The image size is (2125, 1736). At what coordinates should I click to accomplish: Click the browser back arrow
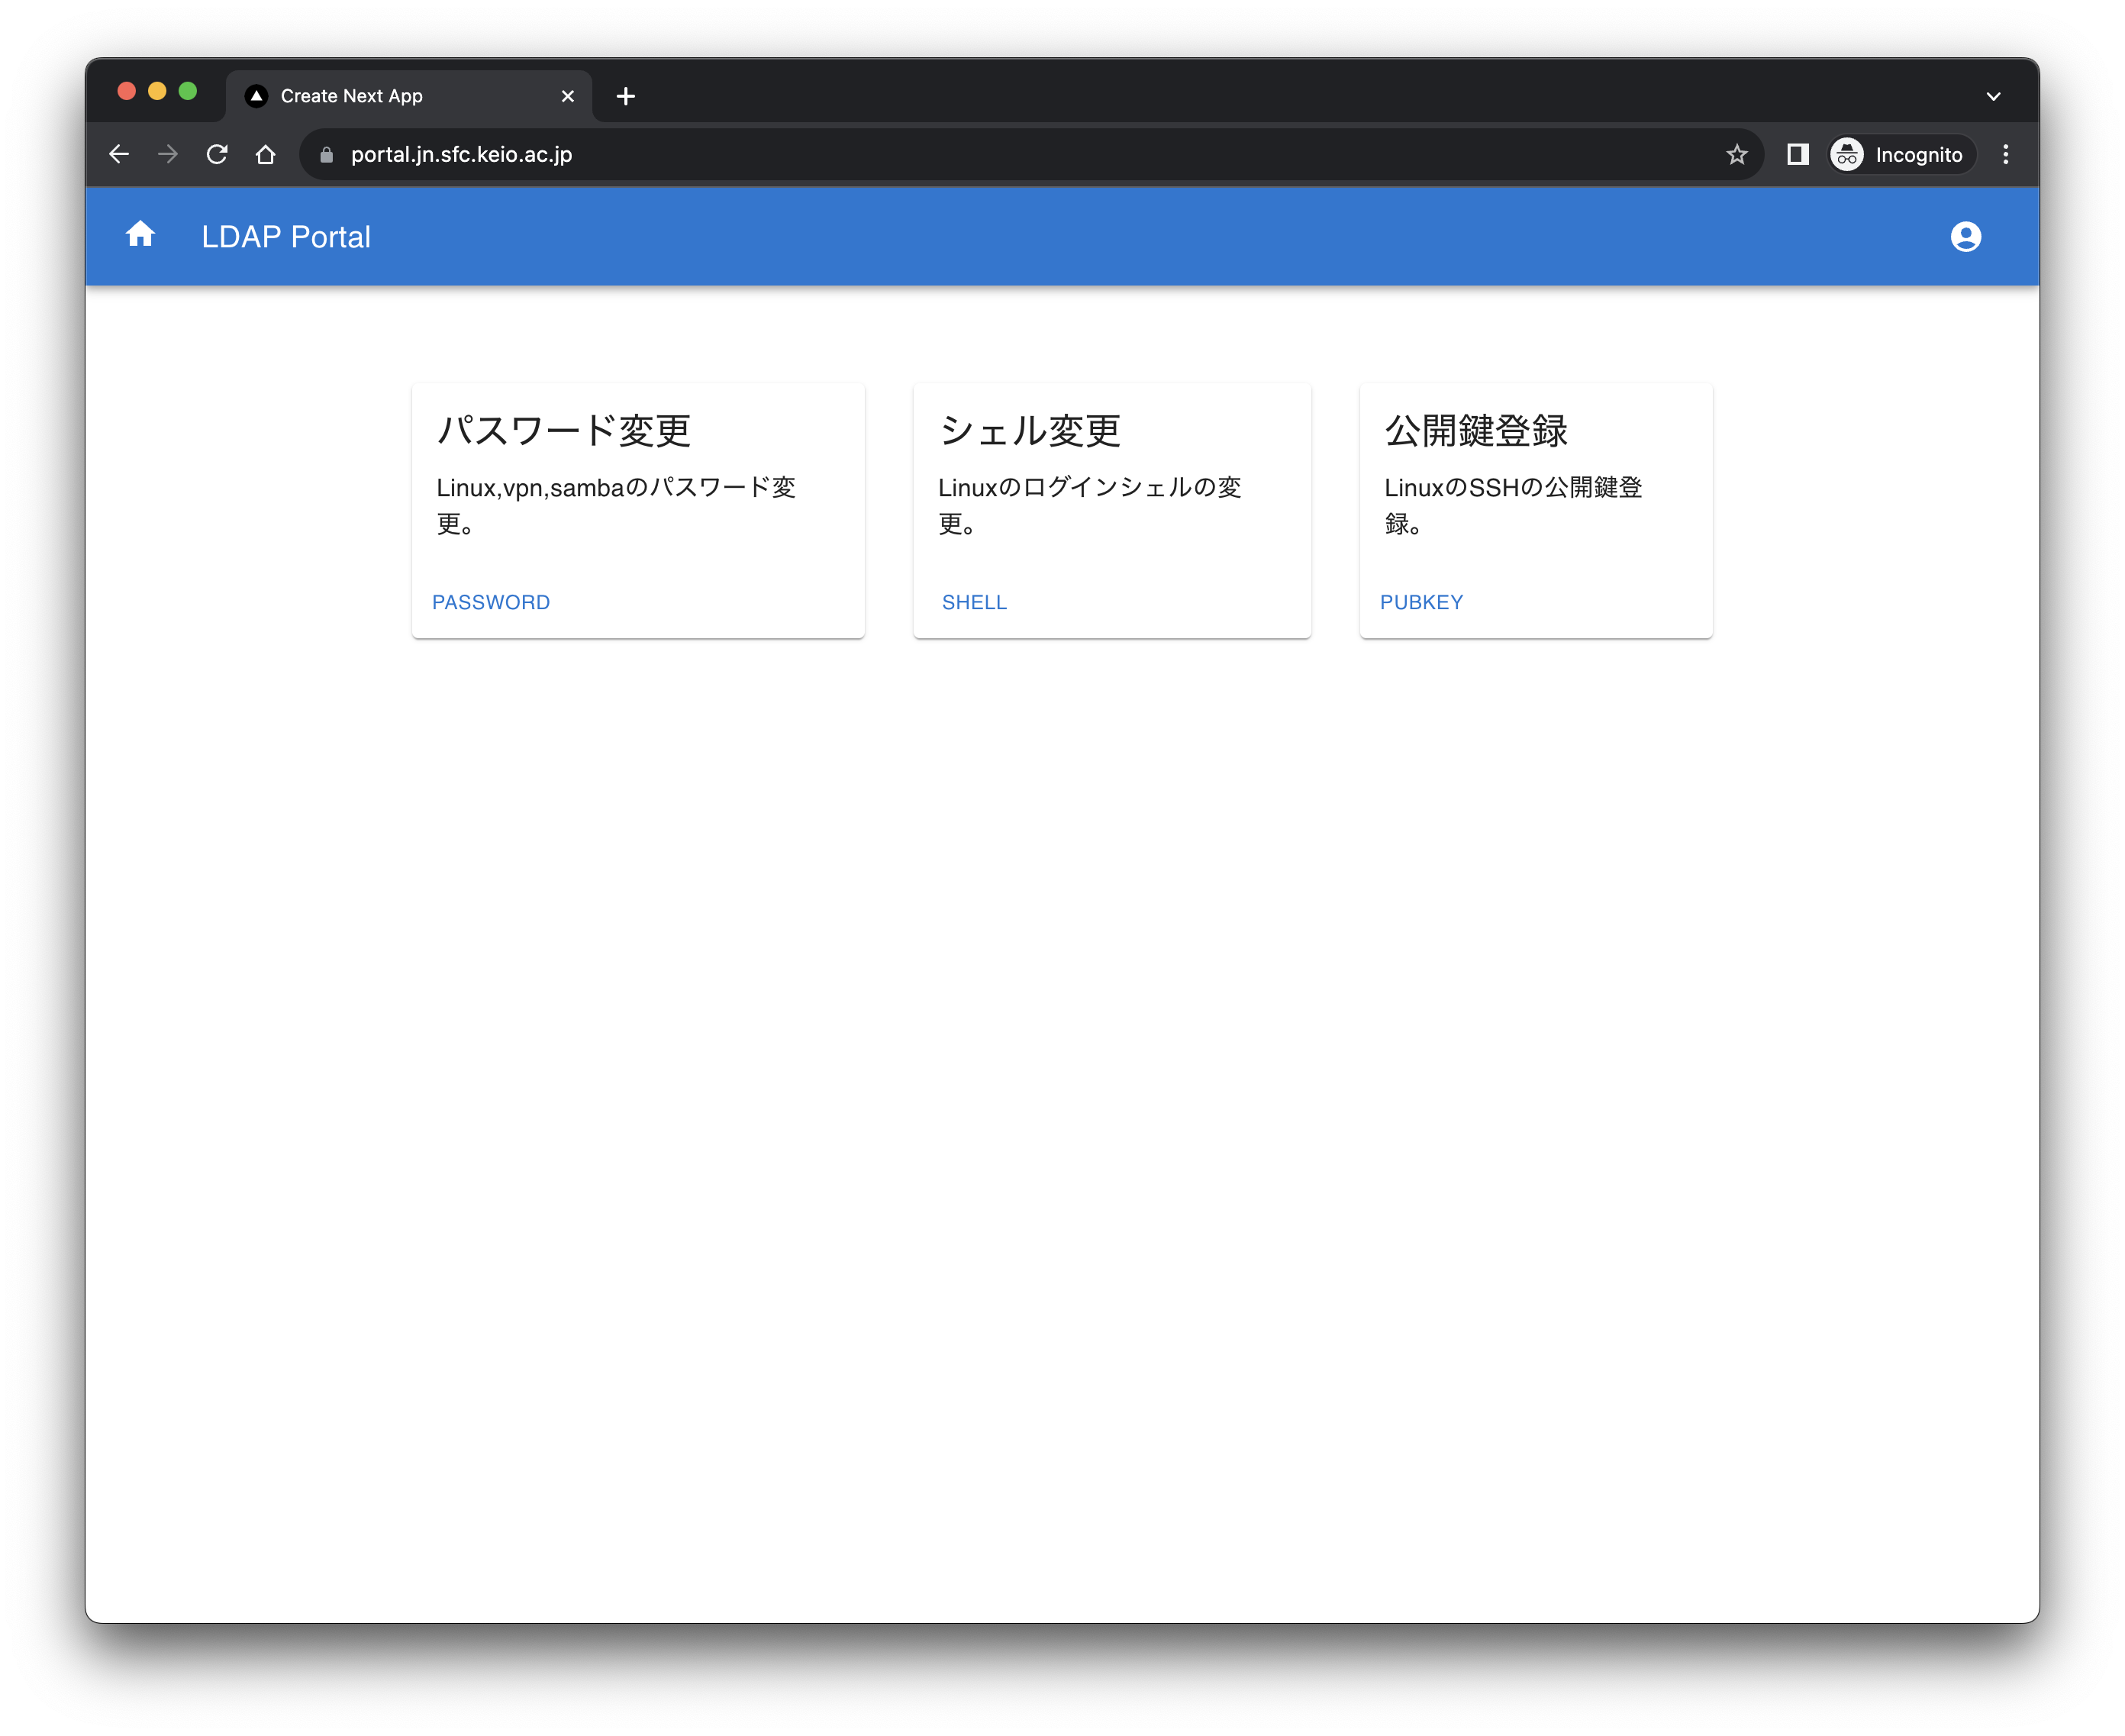[x=119, y=154]
